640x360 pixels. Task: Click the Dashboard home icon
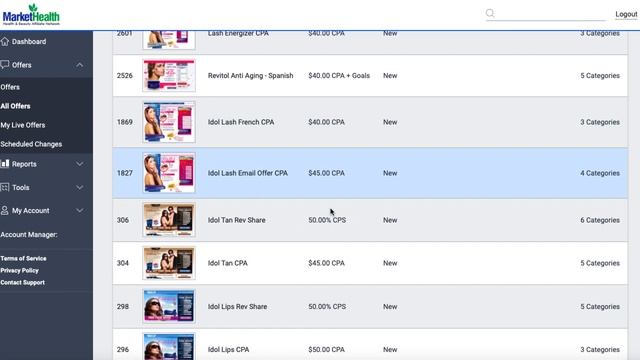point(4,41)
